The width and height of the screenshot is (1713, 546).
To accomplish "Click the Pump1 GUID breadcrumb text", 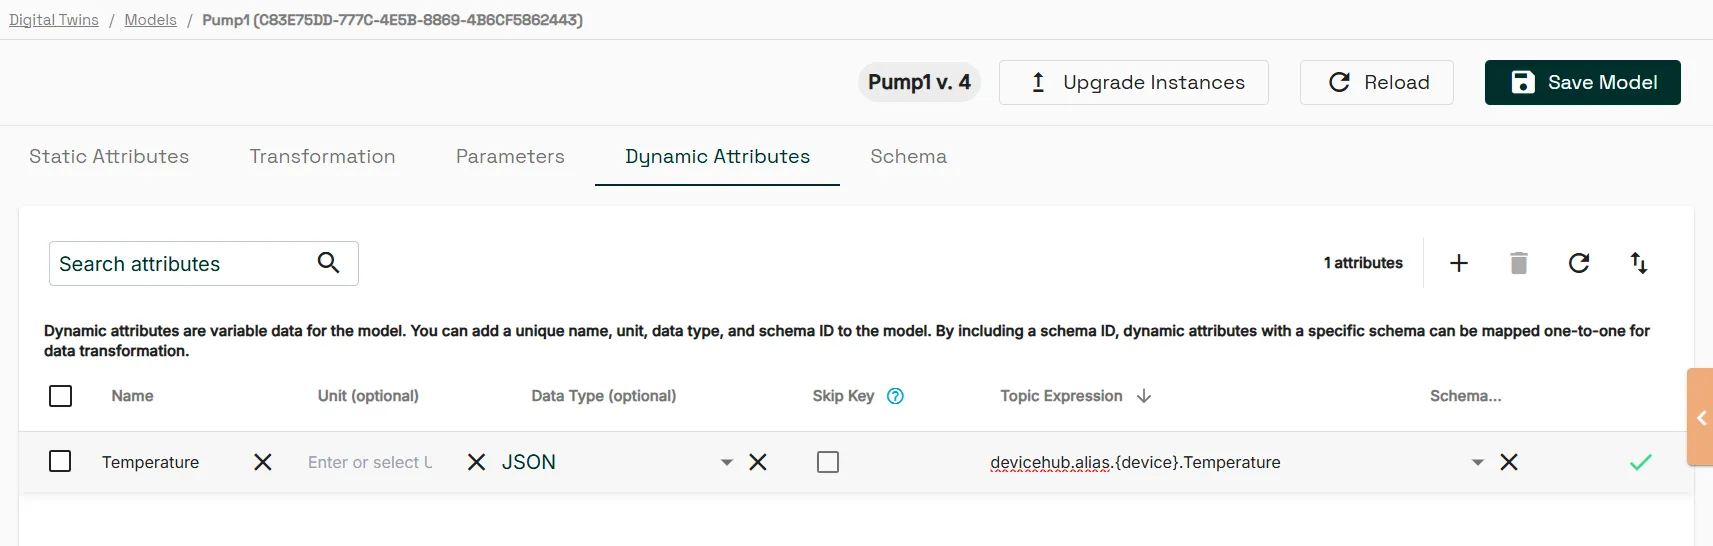I will (x=392, y=20).
